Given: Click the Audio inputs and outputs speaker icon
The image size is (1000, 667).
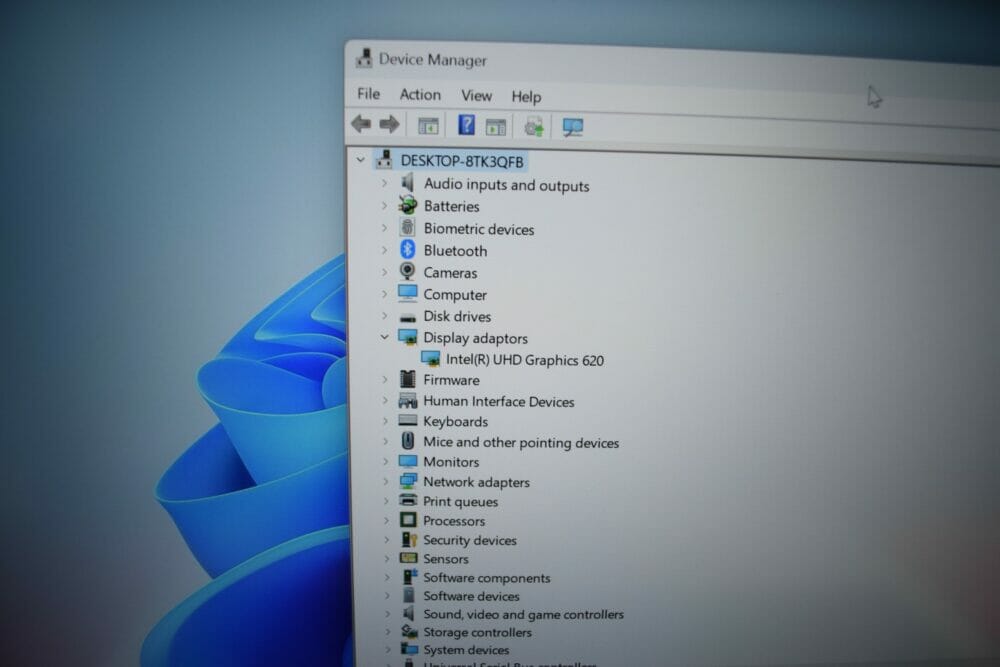Looking at the screenshot, I should coord(408,182).
